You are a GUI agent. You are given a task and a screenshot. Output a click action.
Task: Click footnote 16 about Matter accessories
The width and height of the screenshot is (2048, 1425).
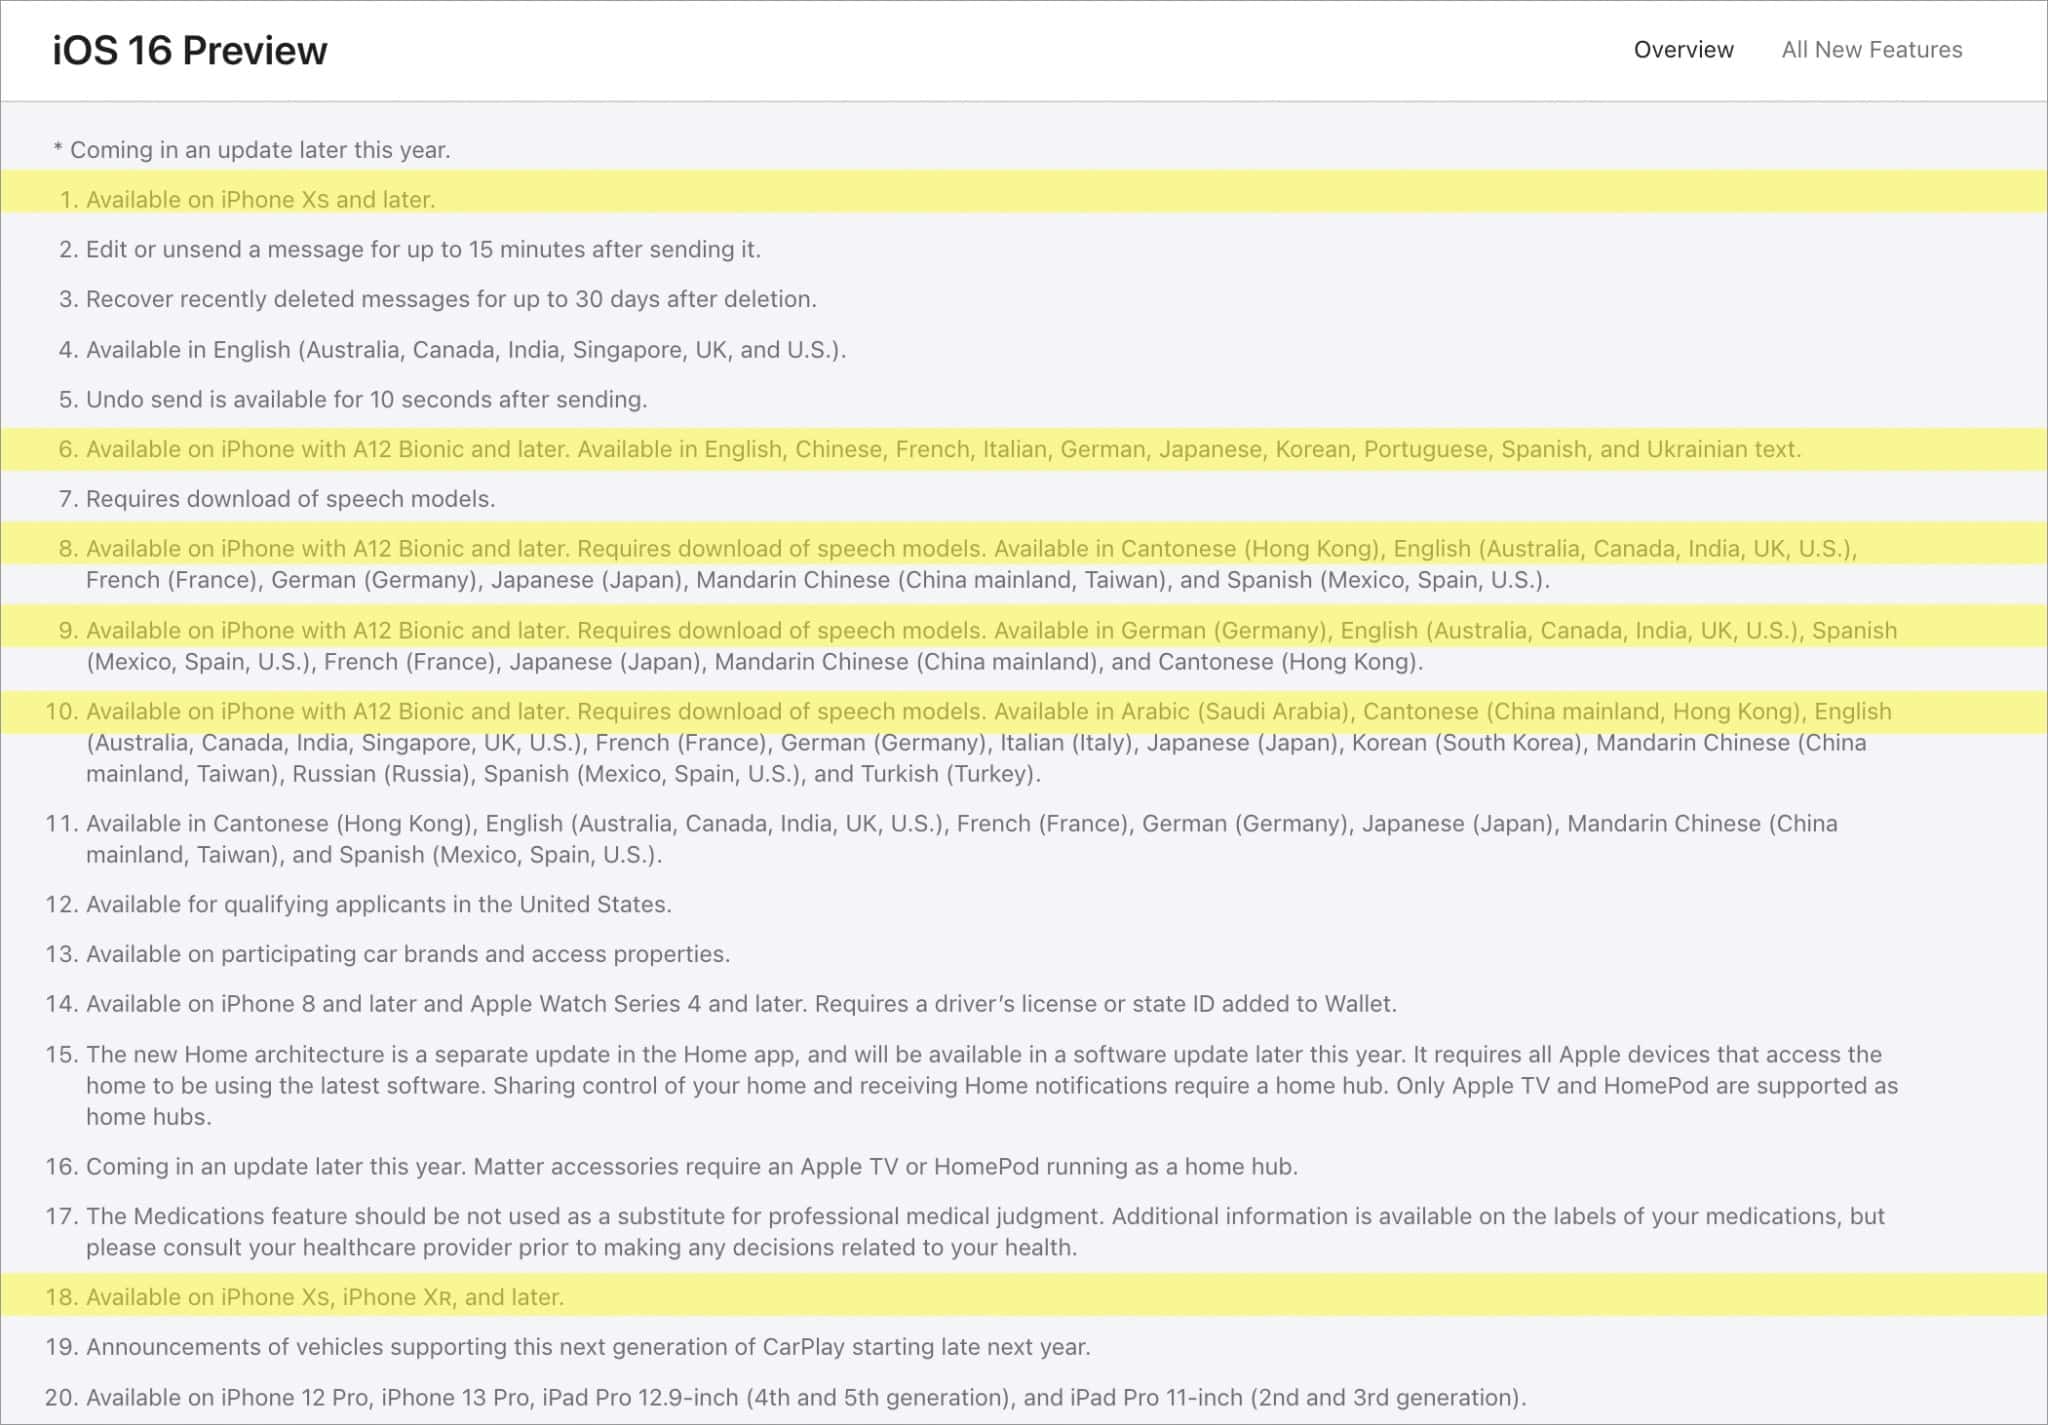tap(671, 1166)
